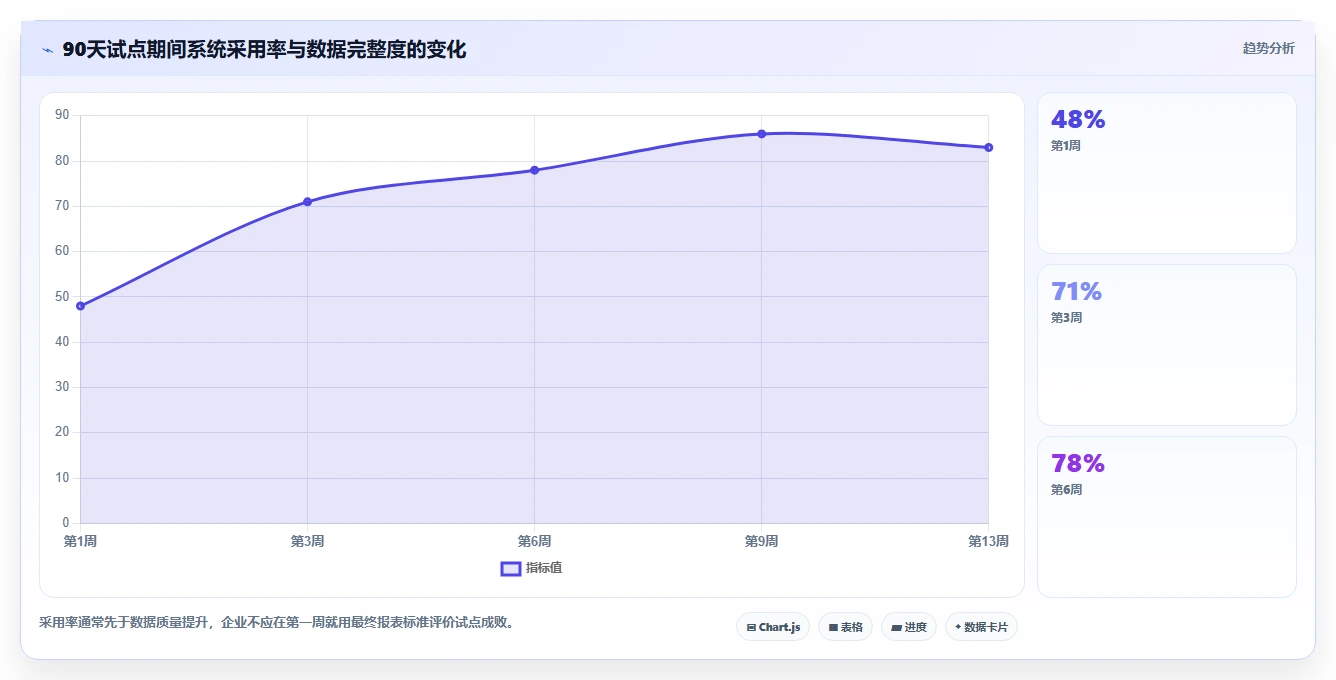The width and height of the screenshot is (1336, 680).
Task: Click the 进度 tag icon
Action: click(x=897, y=627)
